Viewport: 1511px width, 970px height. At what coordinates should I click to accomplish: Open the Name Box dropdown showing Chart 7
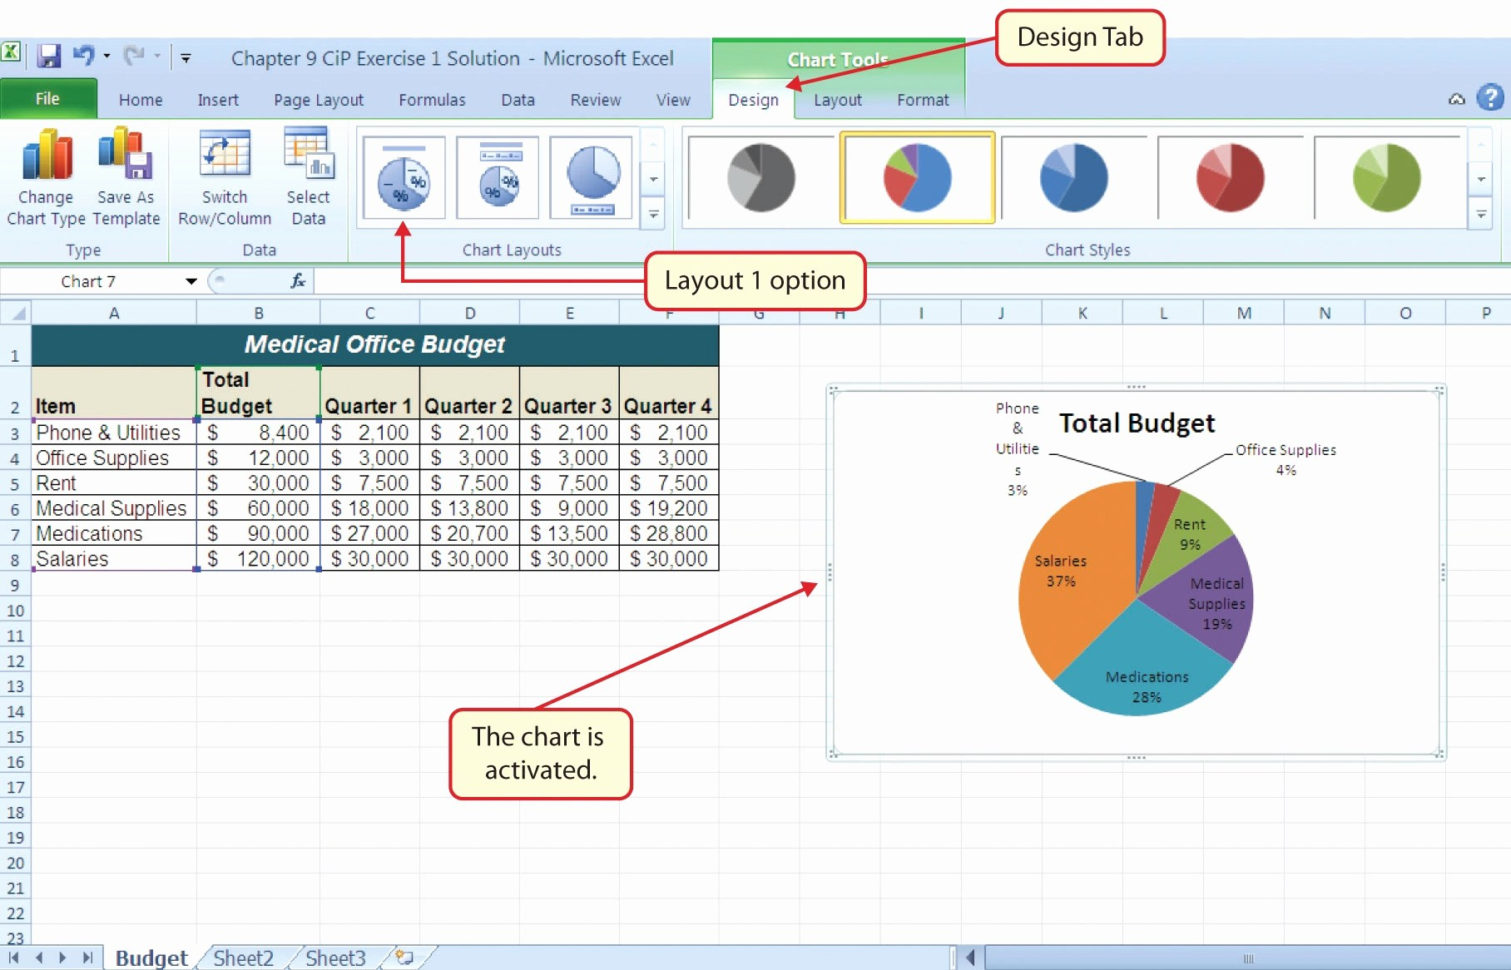point(191,281)
